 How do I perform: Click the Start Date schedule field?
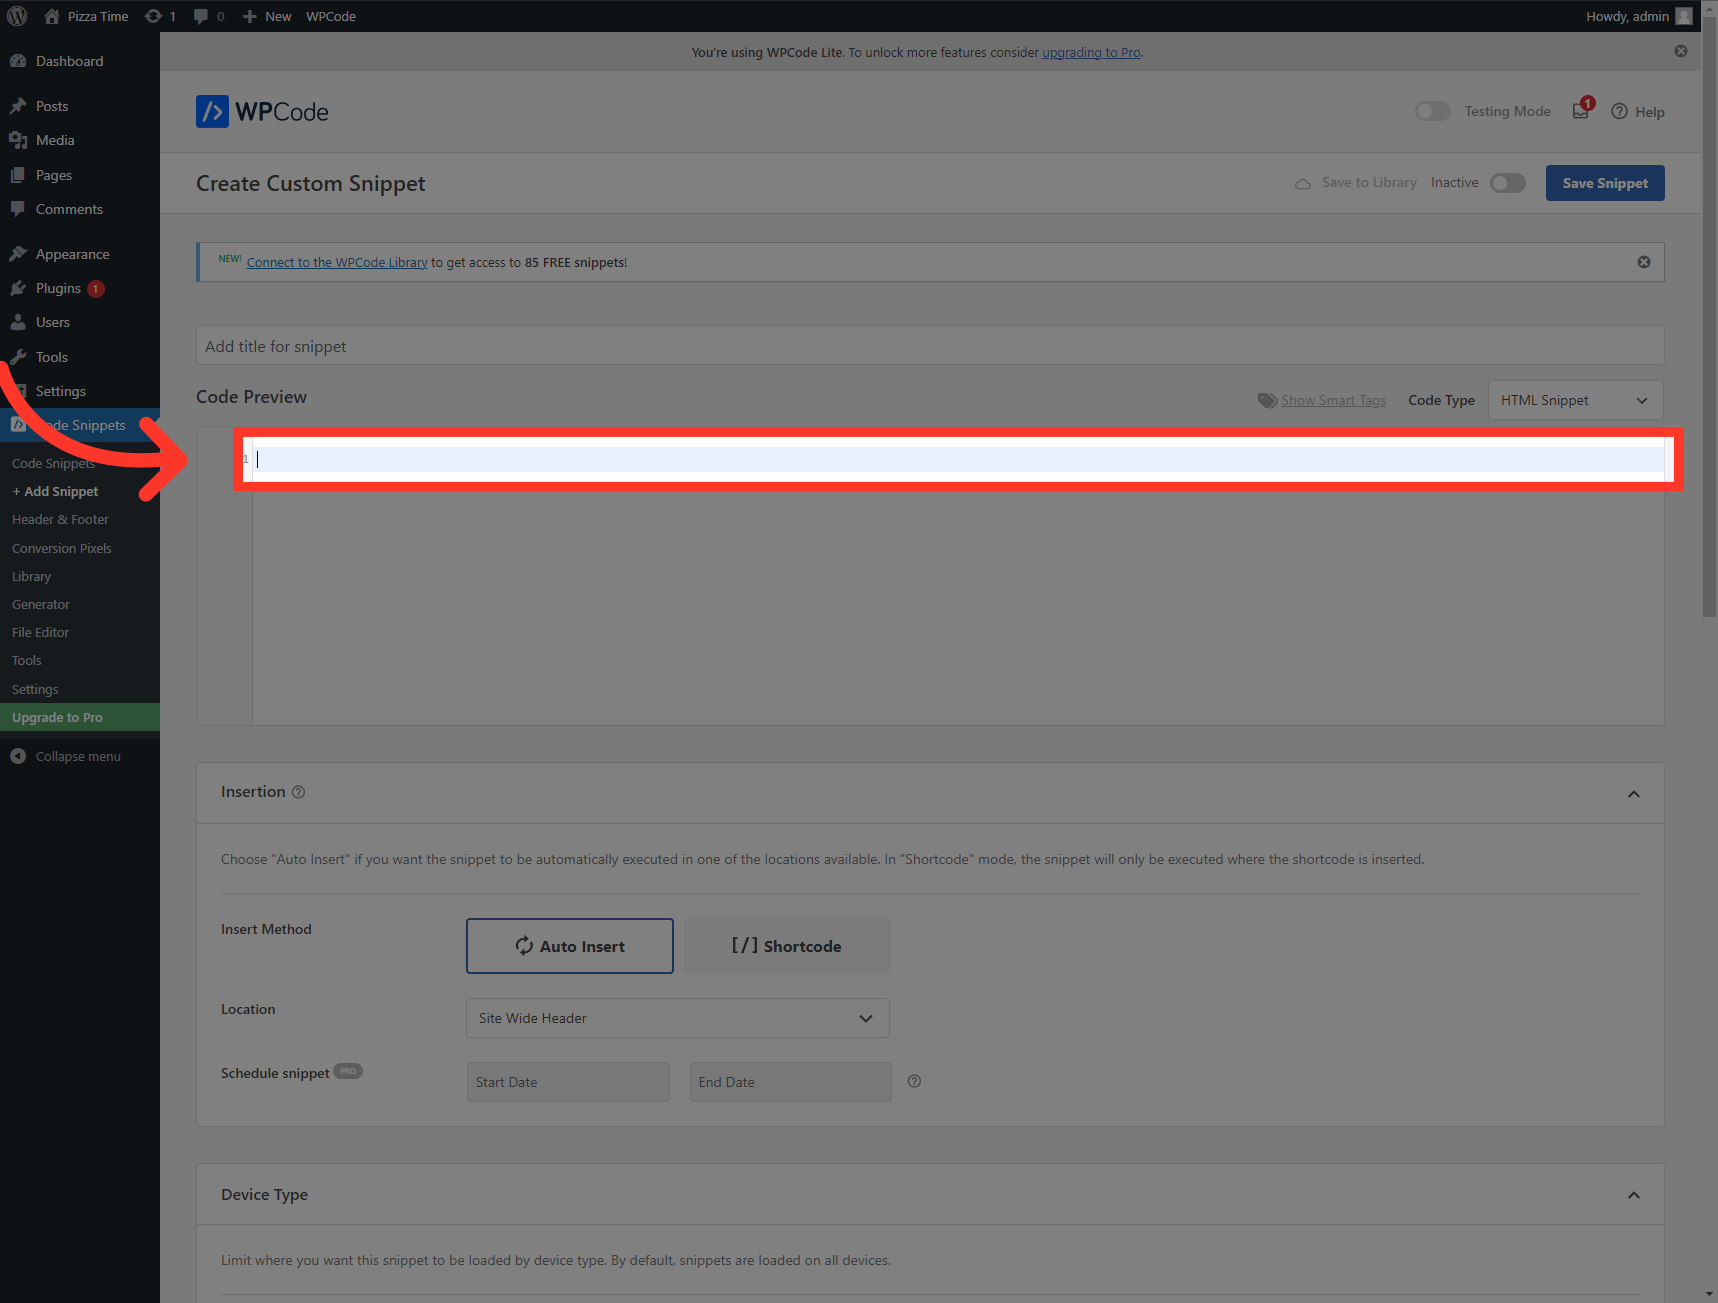tap(567, 1081)
